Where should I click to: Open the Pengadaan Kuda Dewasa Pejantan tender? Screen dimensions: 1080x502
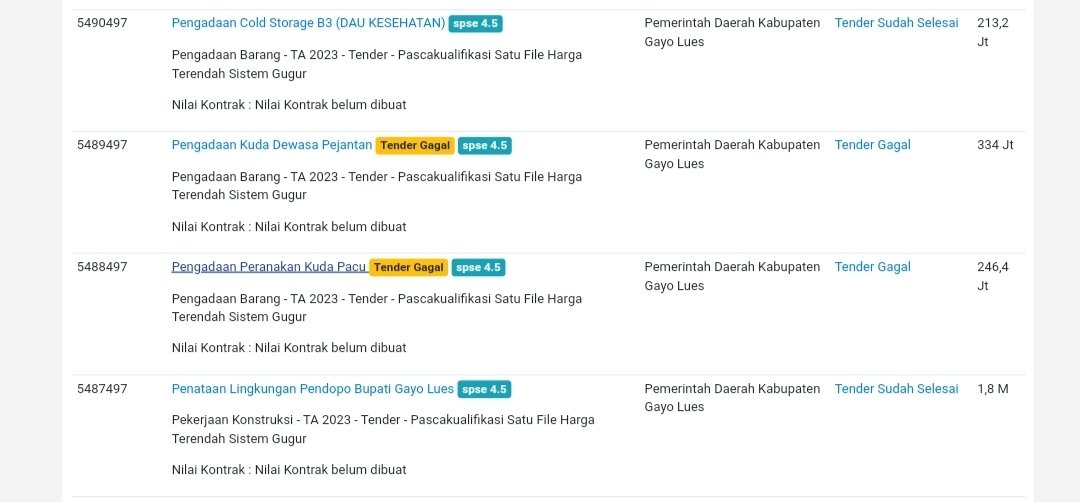tap(272, 145)
